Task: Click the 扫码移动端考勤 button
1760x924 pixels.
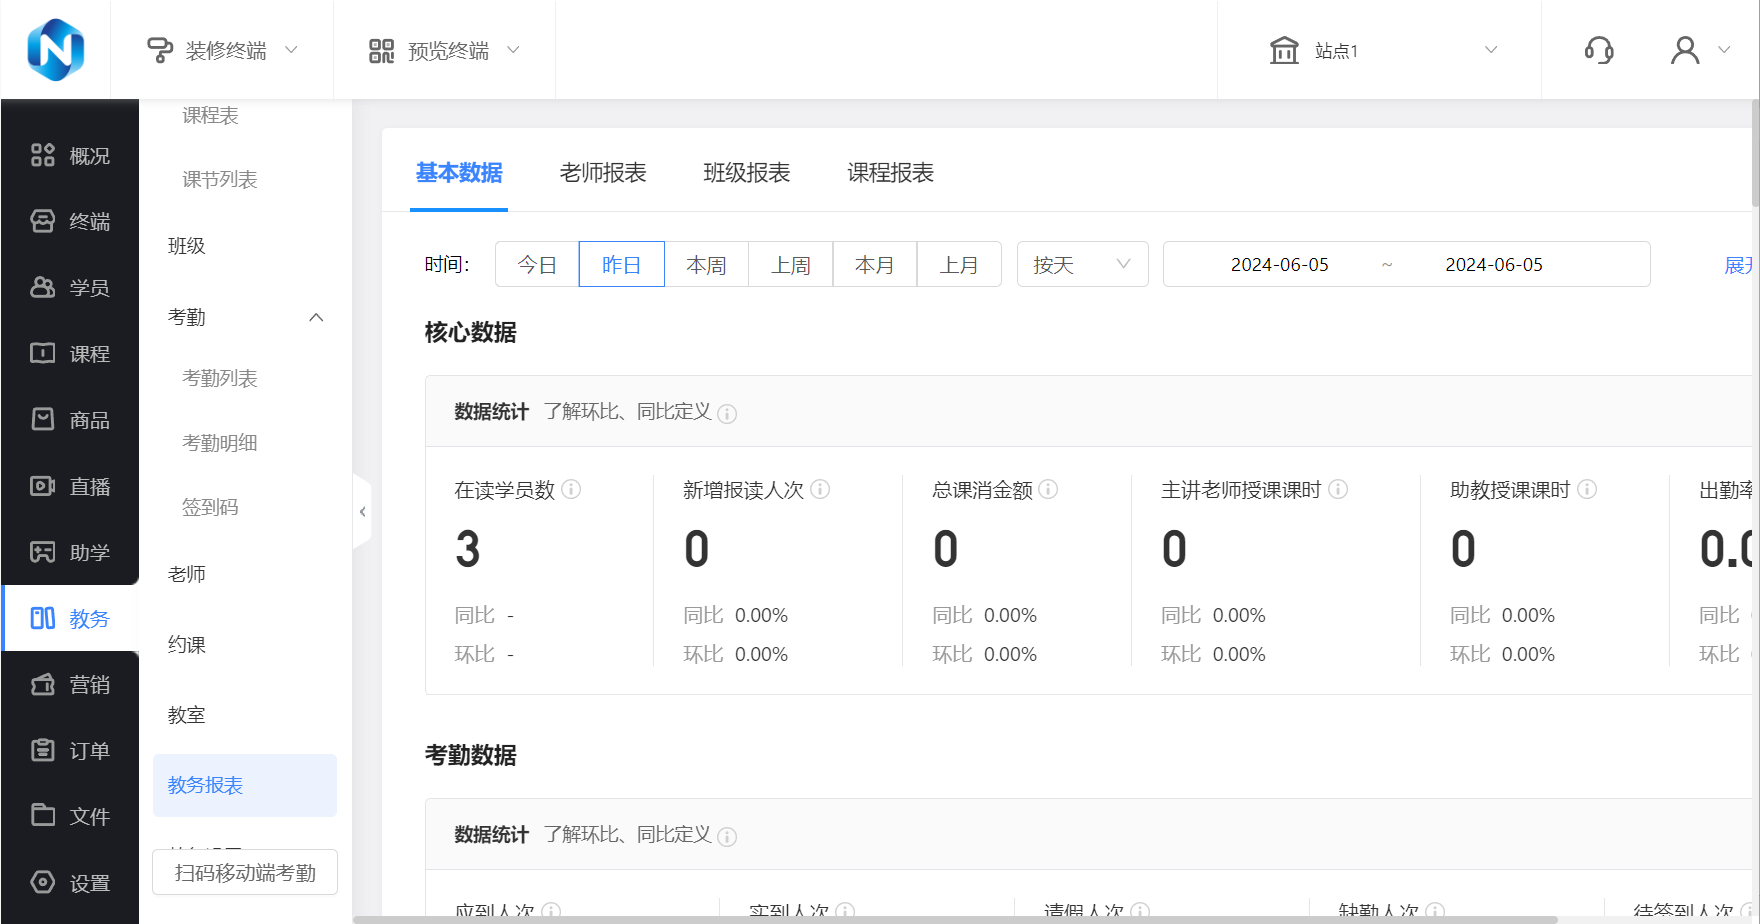Action: pos(245,873)
